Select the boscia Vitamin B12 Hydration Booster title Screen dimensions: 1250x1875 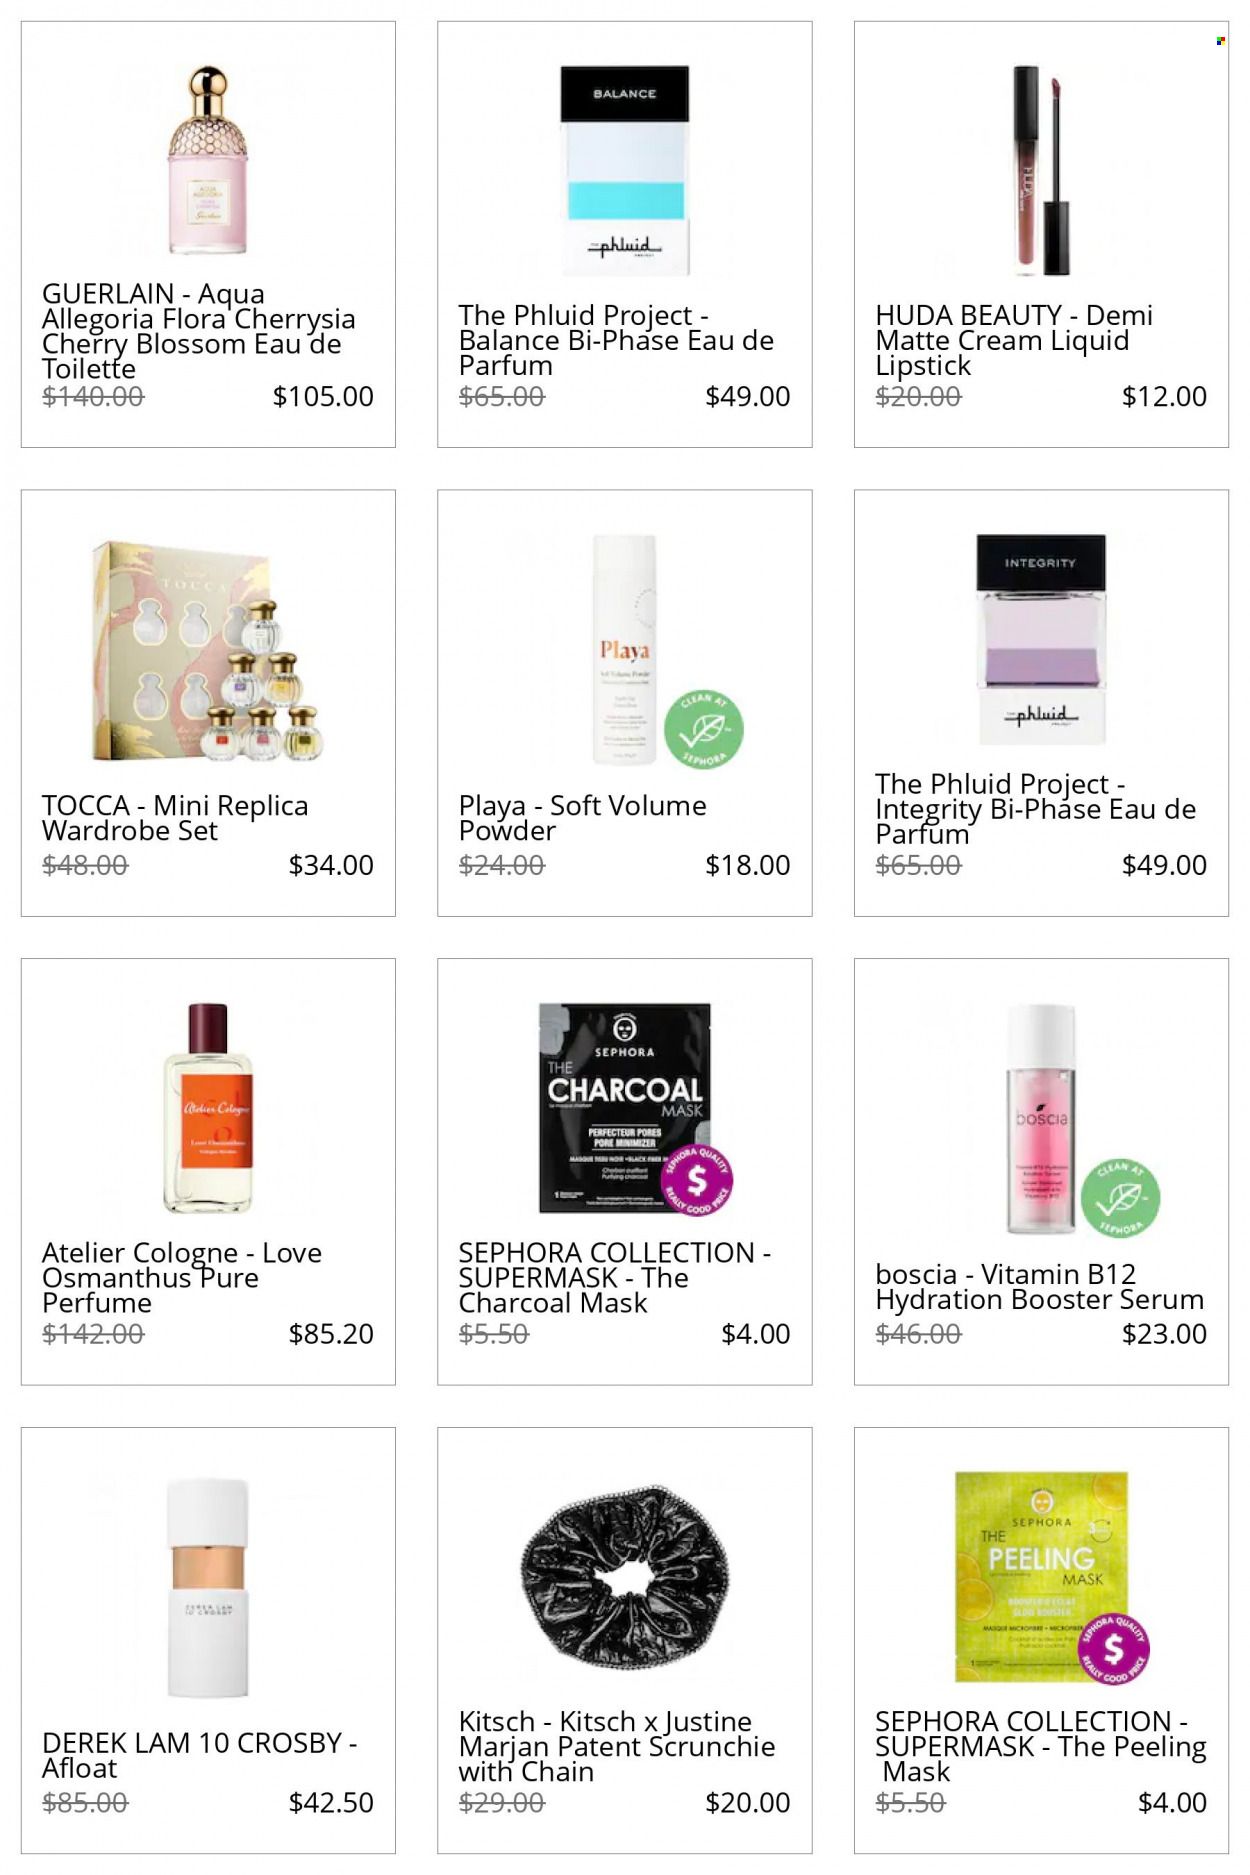pos(1039,1287)
